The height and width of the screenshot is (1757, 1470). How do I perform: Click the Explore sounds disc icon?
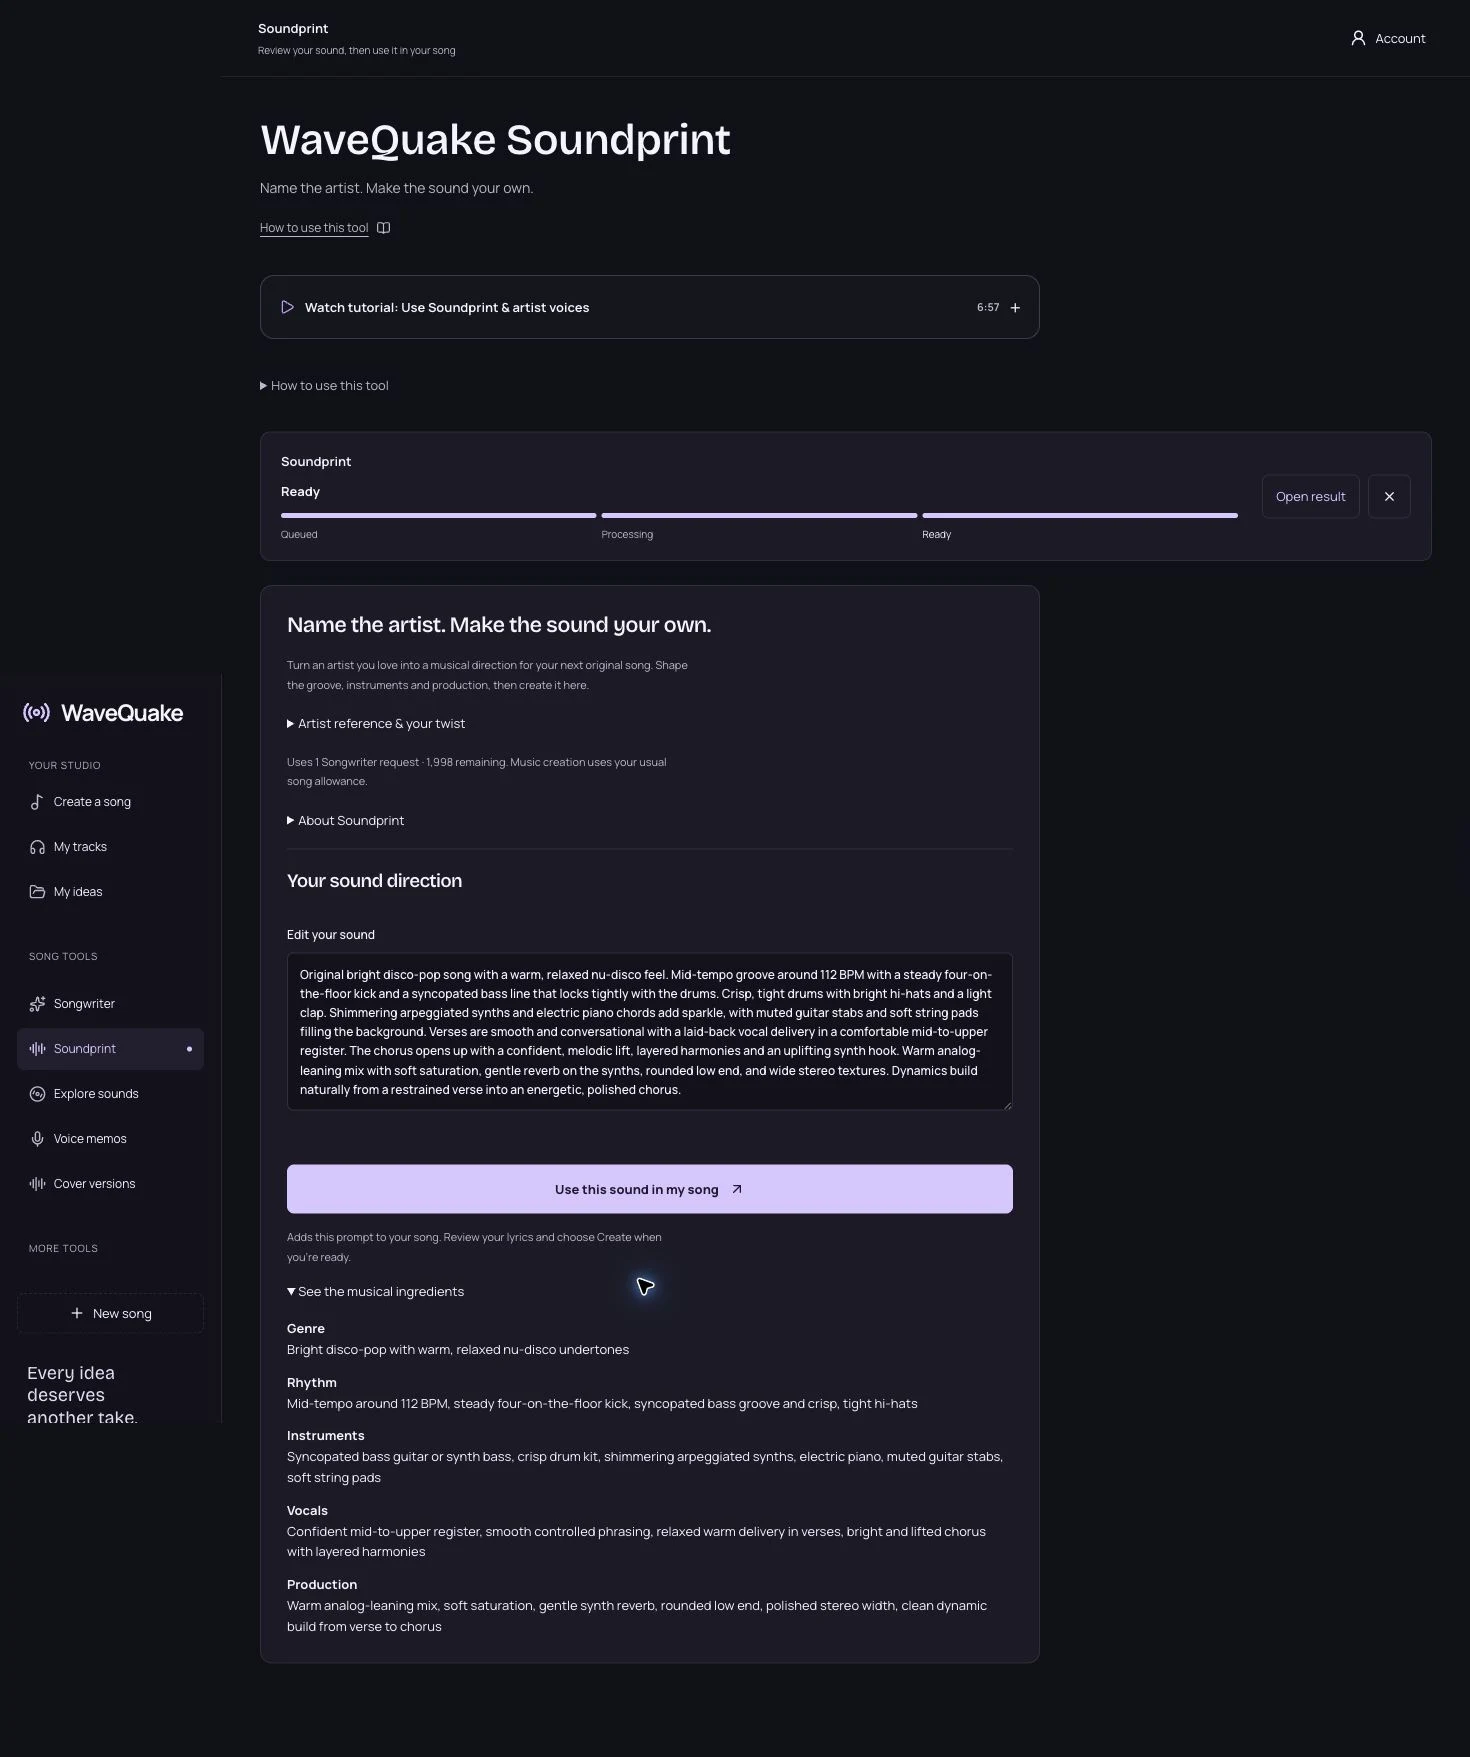[37, 1094]
